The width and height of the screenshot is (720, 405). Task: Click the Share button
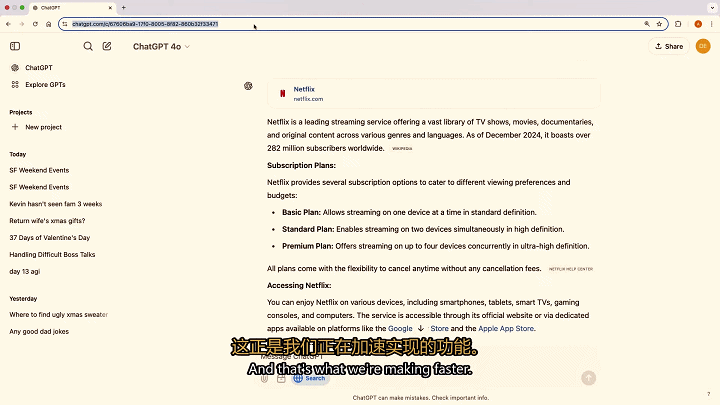tap(669, 46)
